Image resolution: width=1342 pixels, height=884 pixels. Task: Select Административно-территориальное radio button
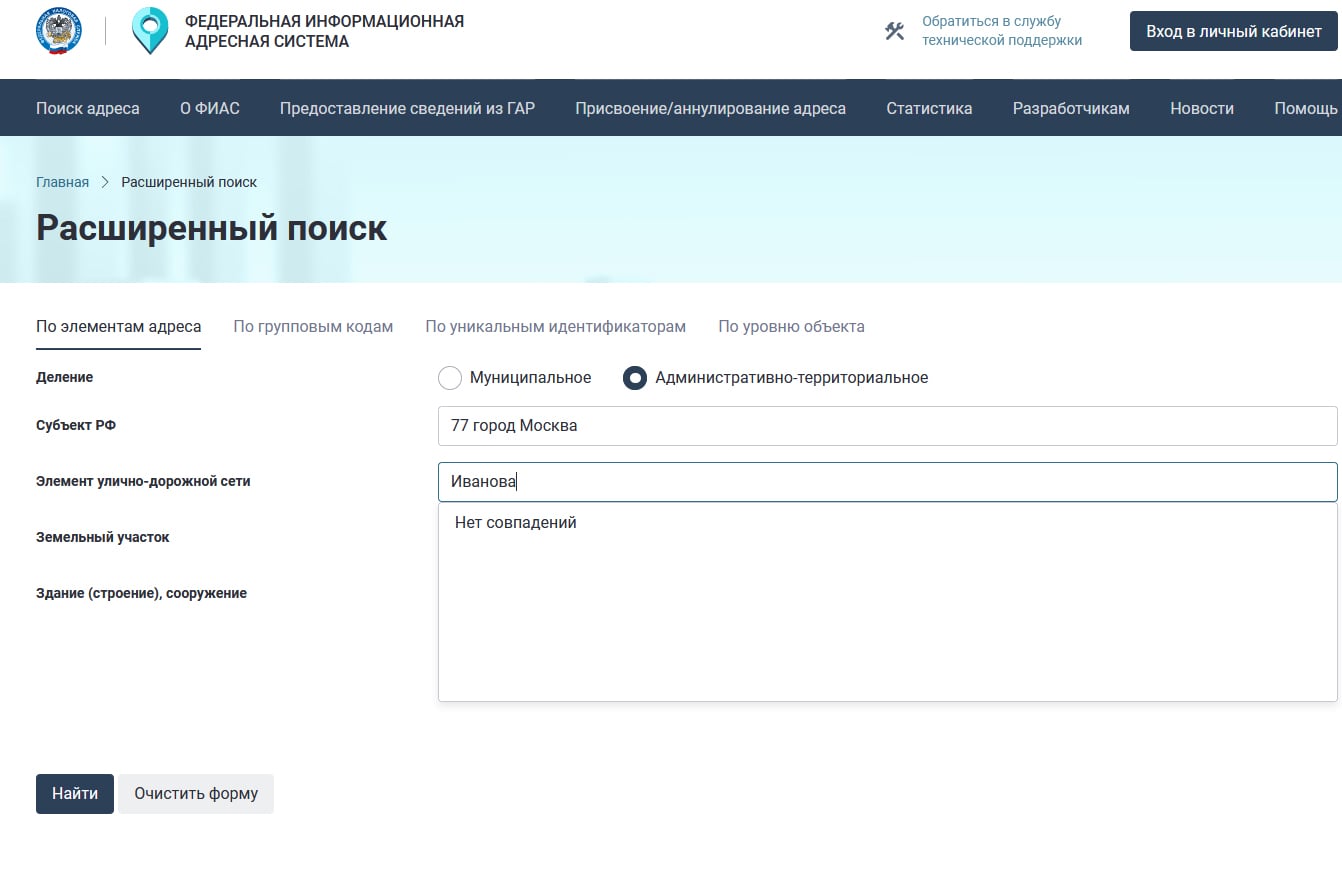[x=634, y=378]
